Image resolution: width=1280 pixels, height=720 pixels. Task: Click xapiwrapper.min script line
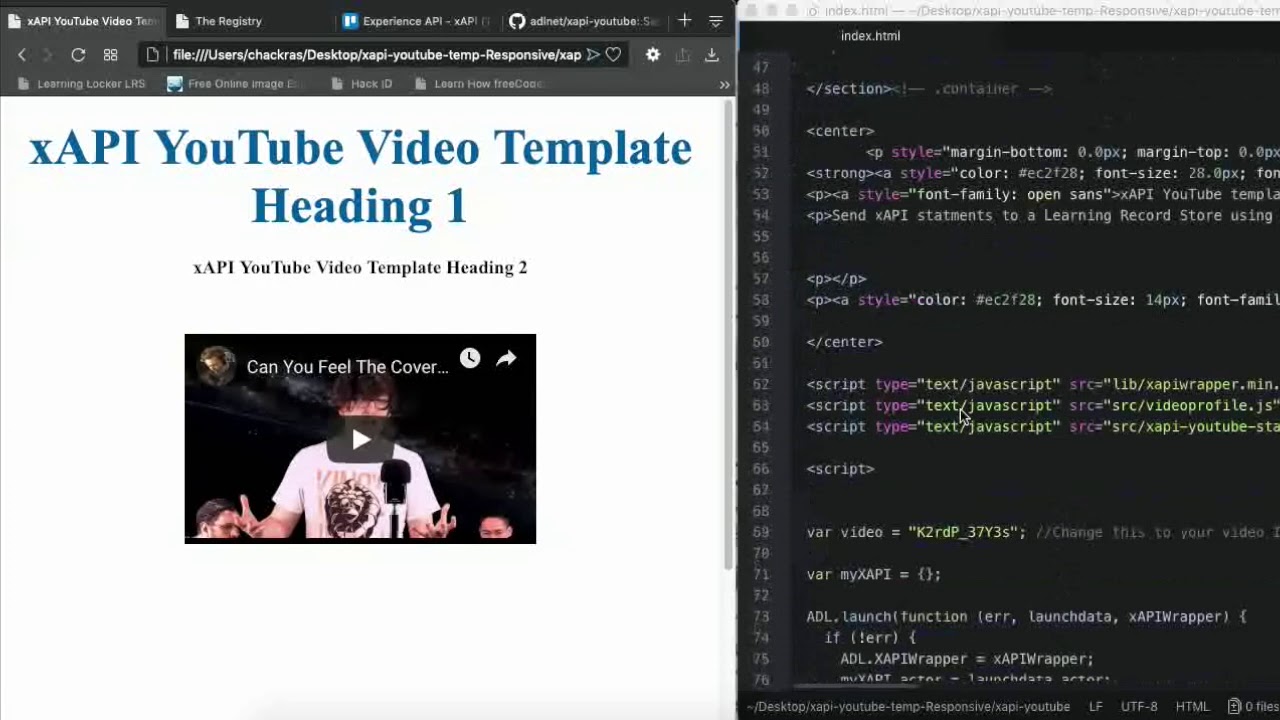pyautogui.click(x=1043, y=384)
